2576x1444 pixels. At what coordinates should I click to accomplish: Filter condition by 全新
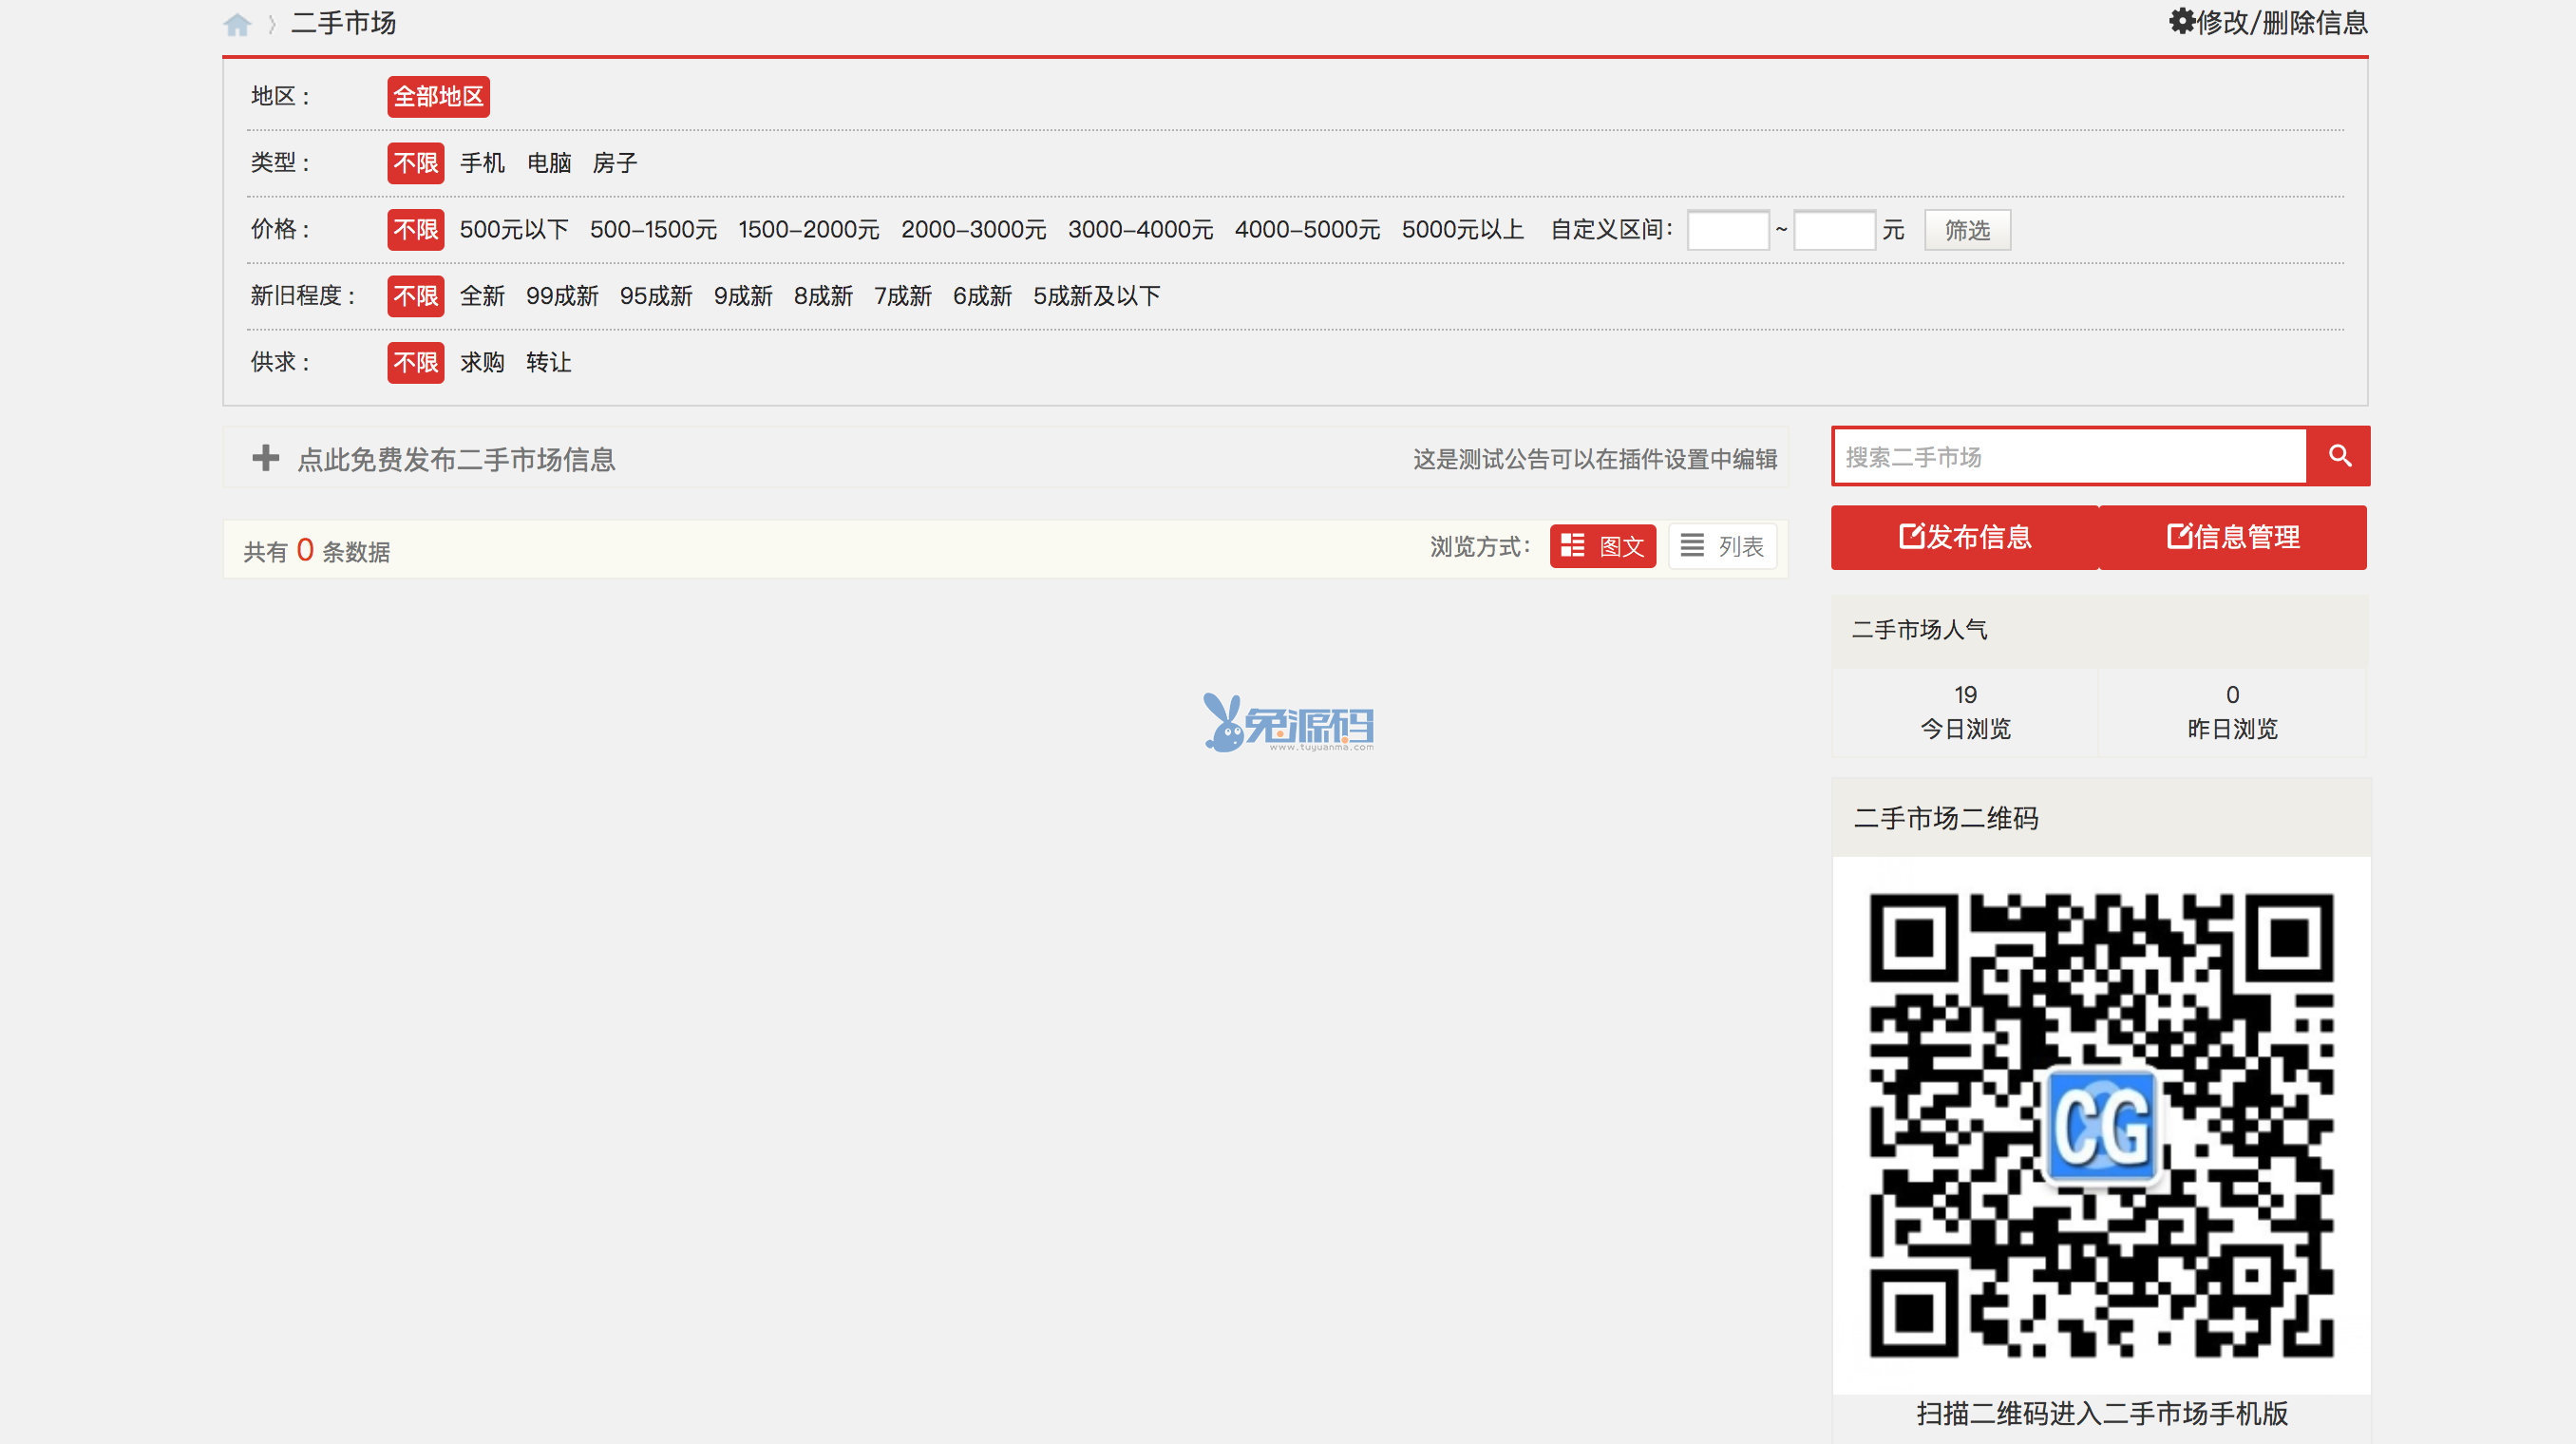482,296
